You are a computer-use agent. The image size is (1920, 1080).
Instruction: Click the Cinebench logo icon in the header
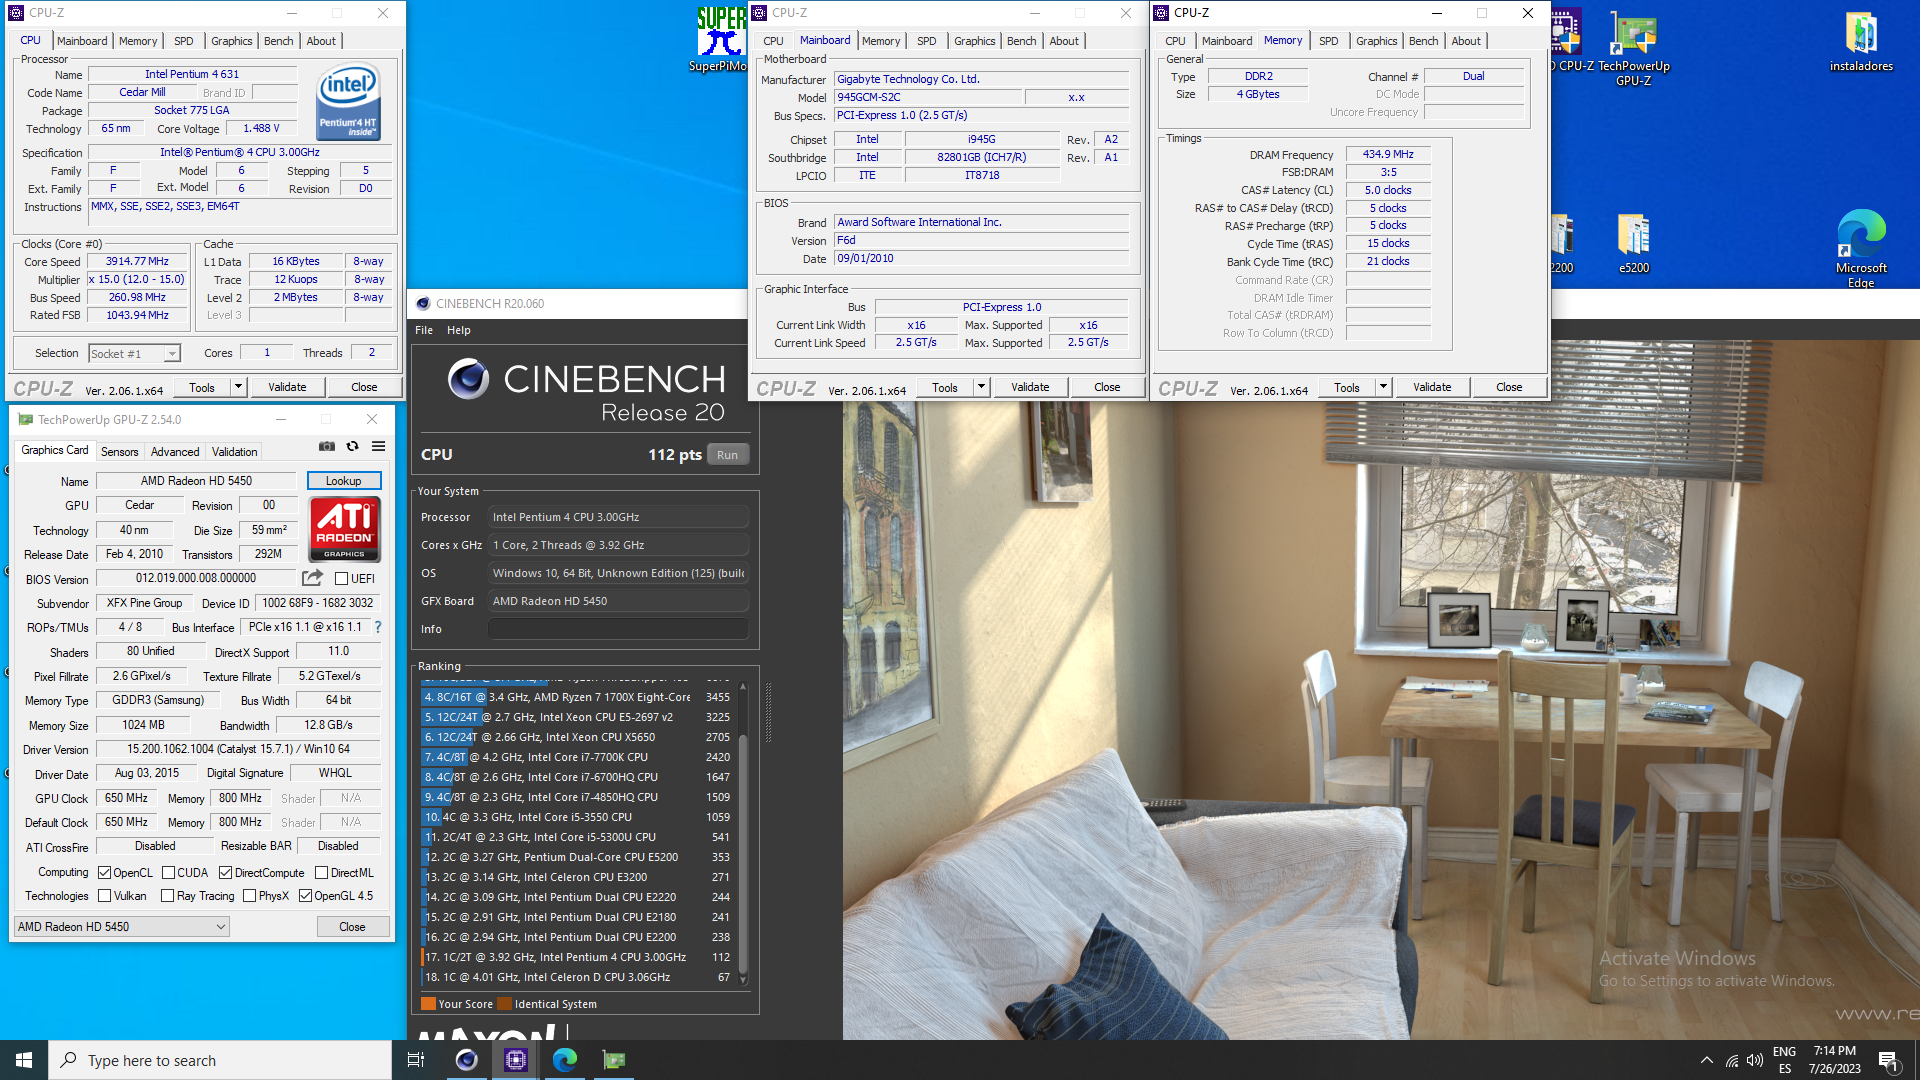coord(468,379)
